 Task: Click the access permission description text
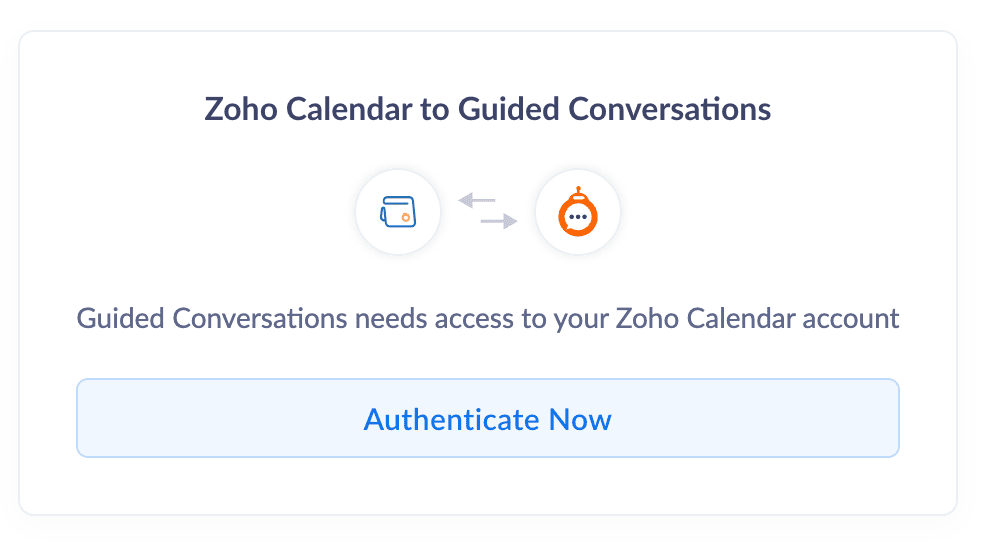(x=488, y=319)
